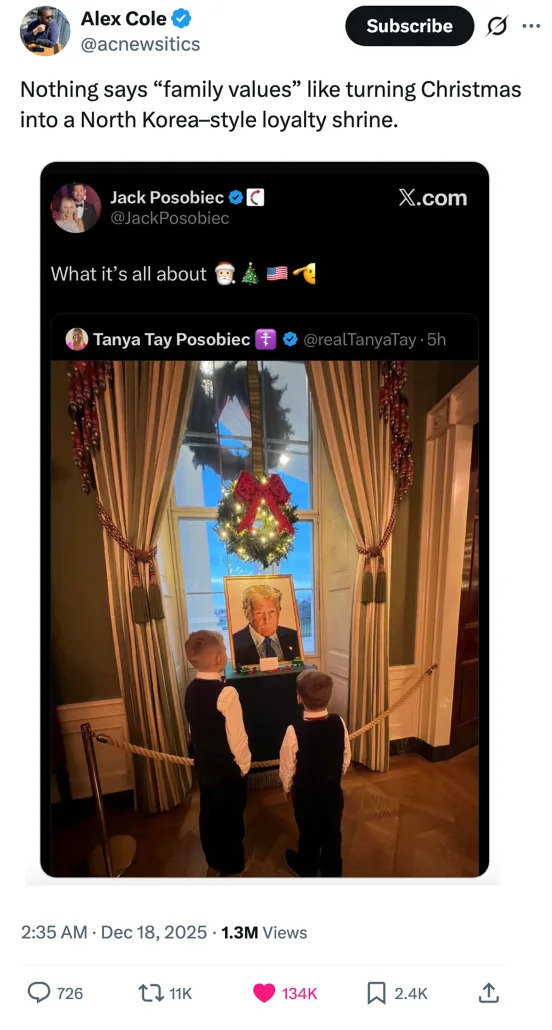Click Alex Cole's blue verified badge
The width and height of the screenshot is (552, 1030).
(x=182, y=20)
